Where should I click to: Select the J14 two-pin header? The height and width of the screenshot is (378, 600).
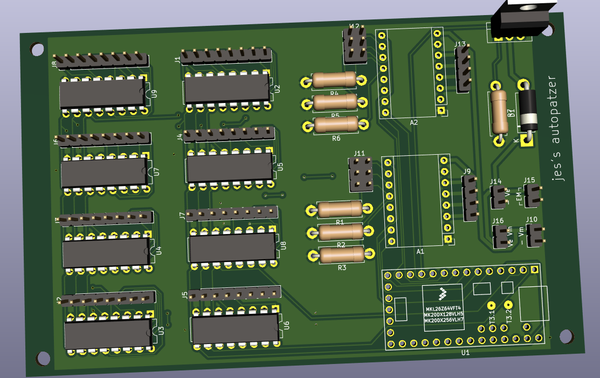click(499, 197)
